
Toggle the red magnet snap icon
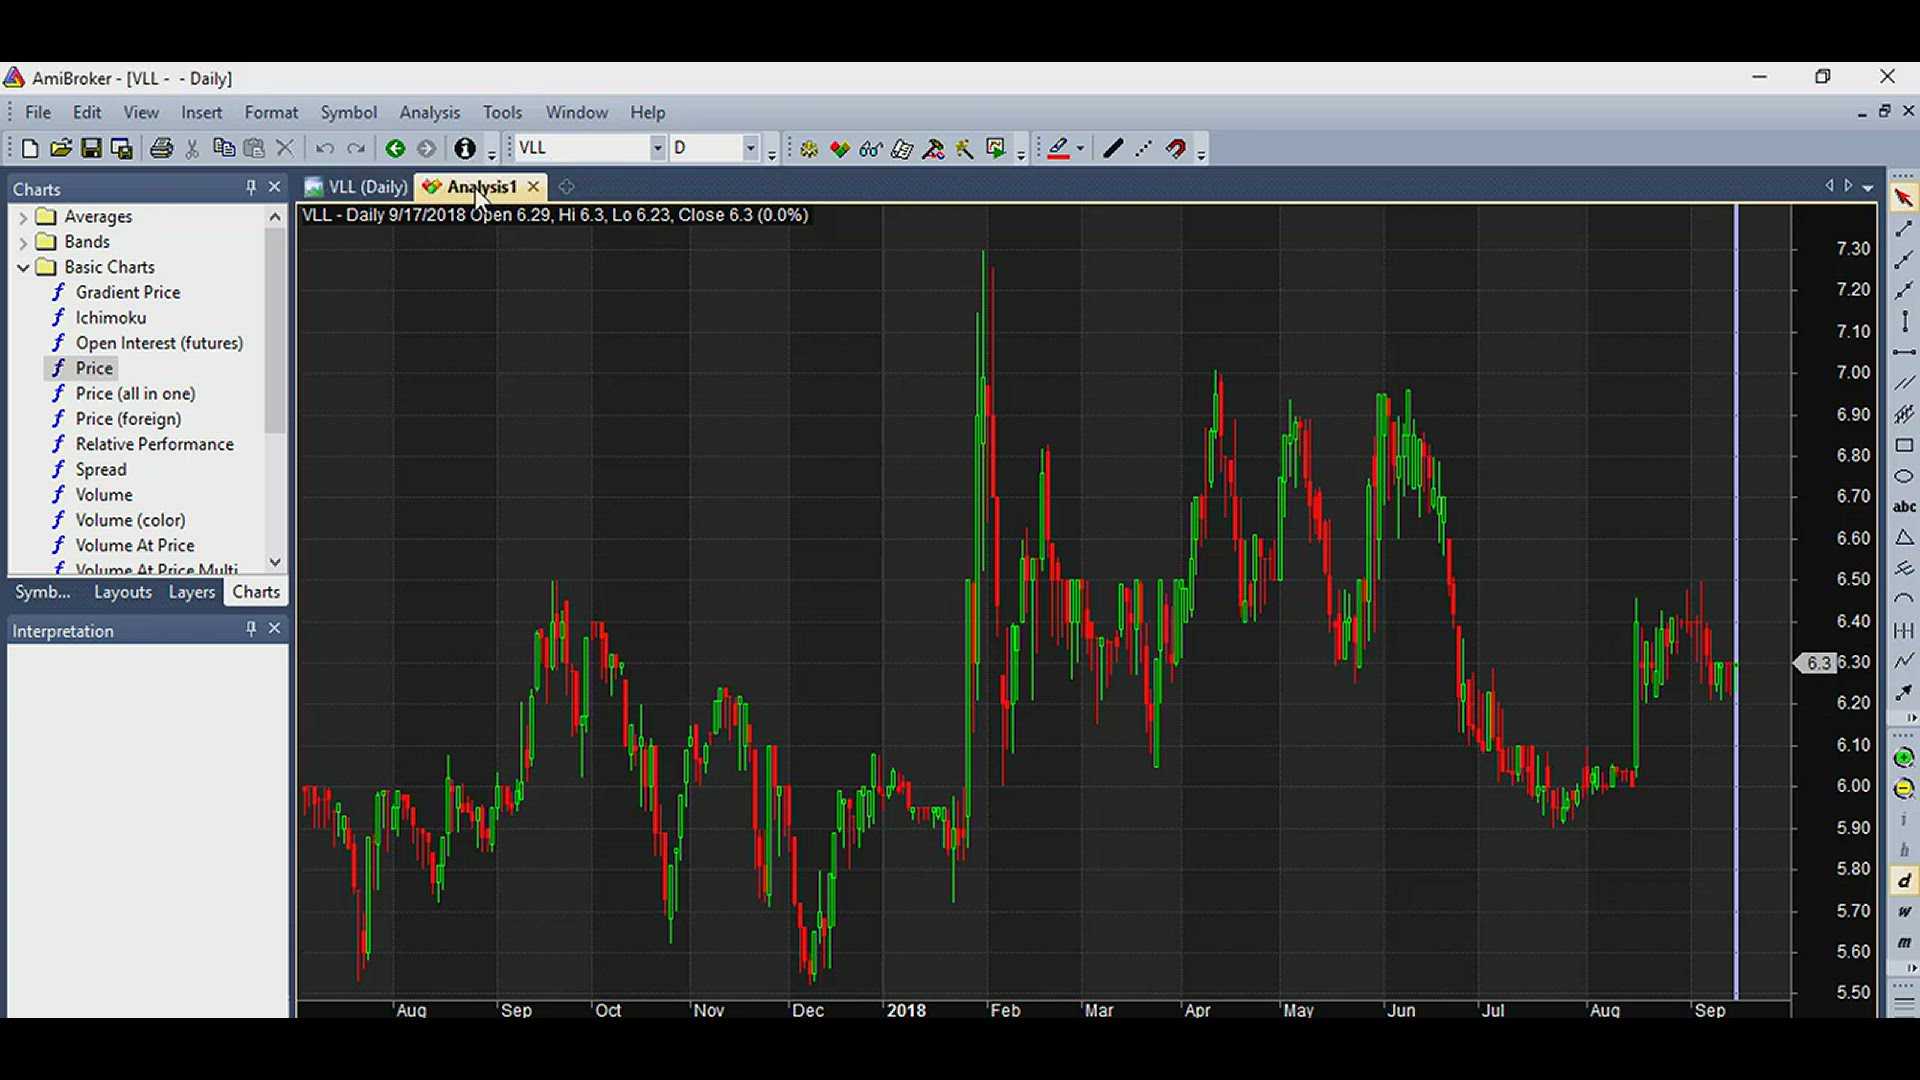[x=1176, y=149]
